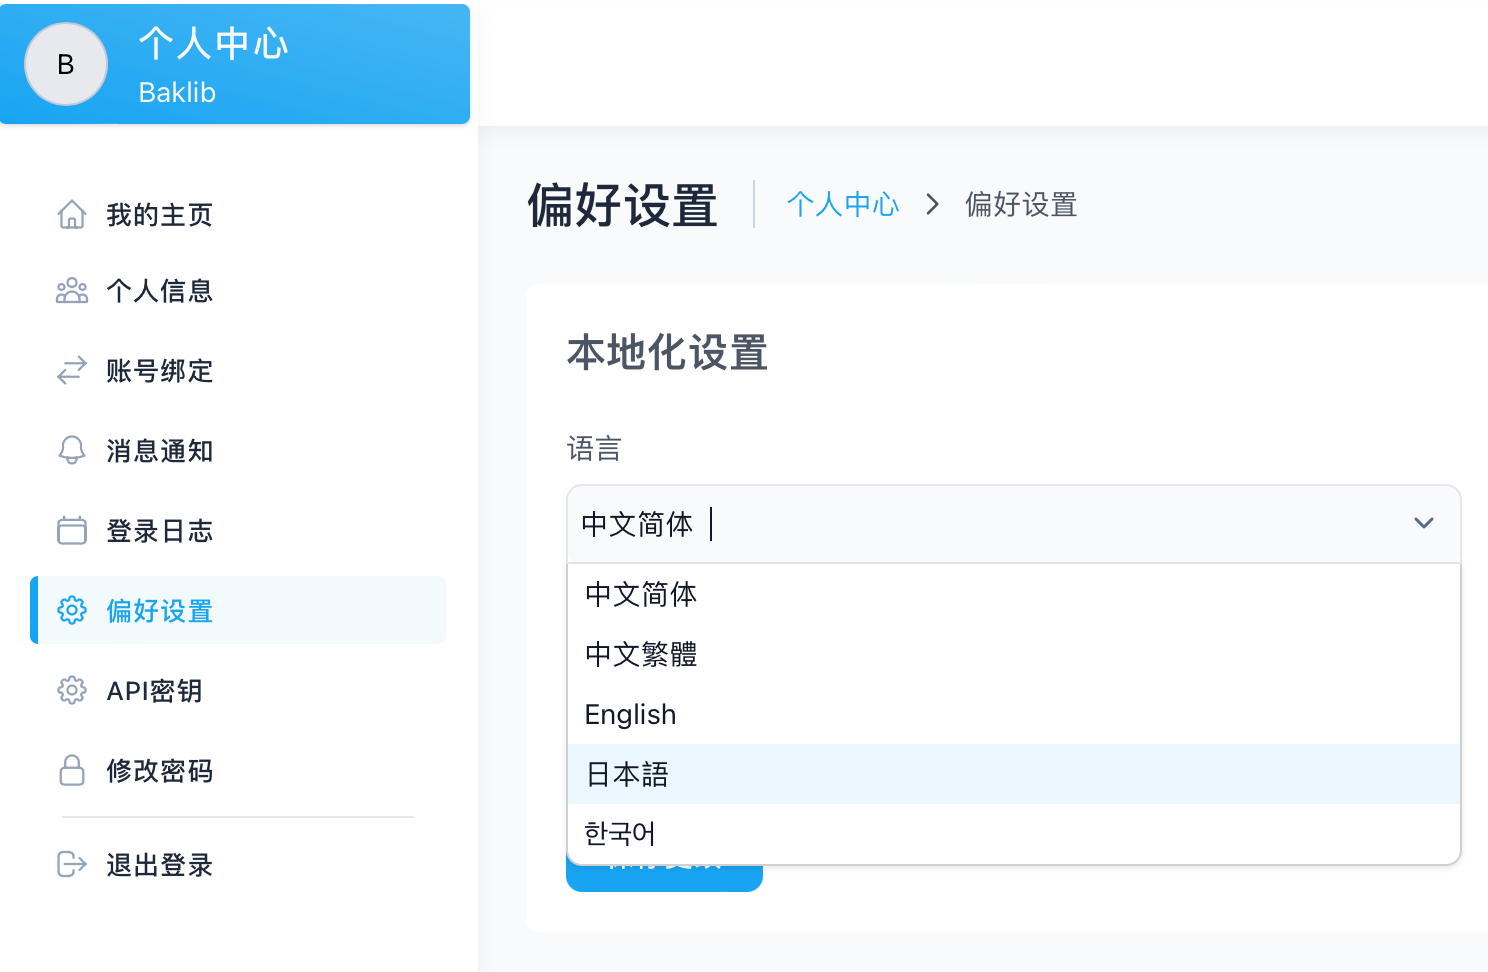The width and height of the screenshot is (1488, 972).
Task: Collapse the language dropdown via its chevron
Action: point(1424,523)
